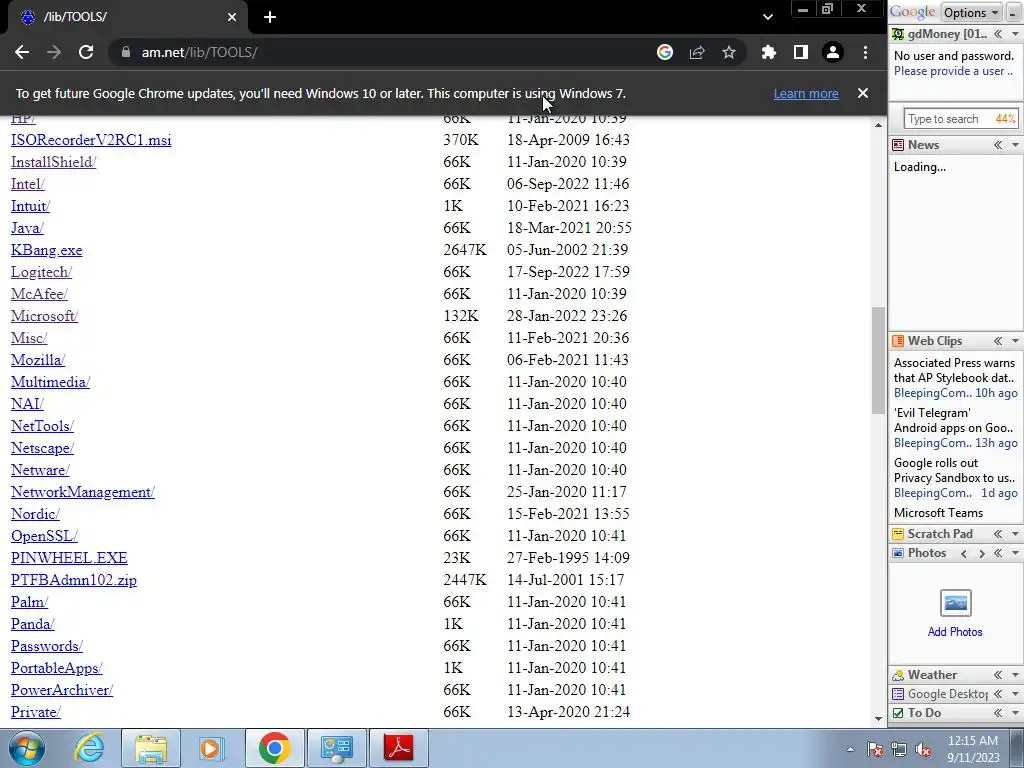Open the Java/ directory
Image resolution: width=1024 pixels, height=768 pixels.
[27, 228]
